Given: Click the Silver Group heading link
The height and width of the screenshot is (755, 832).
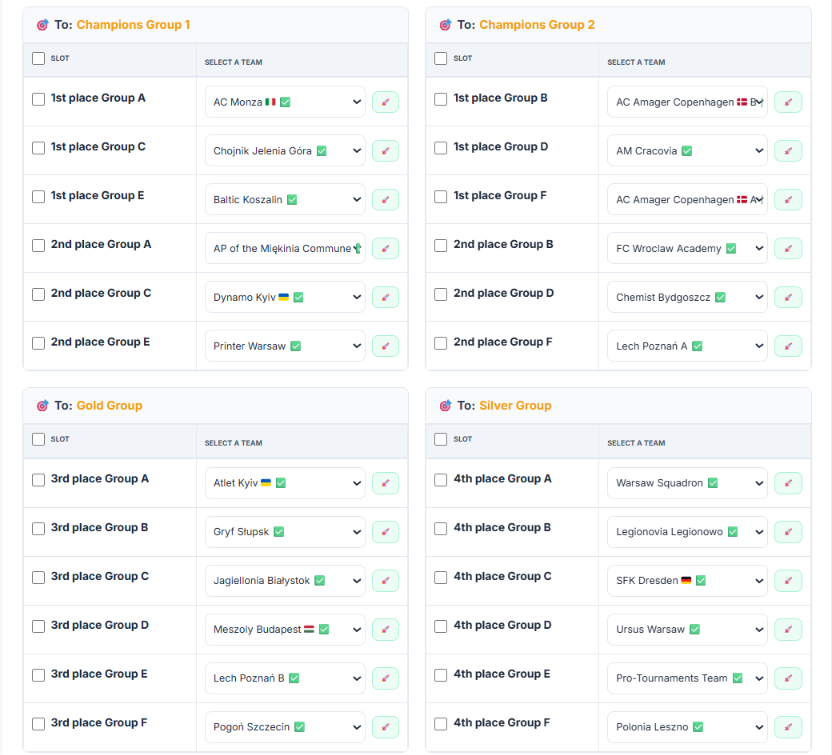Looking at the screenshot, I should tap(515, 406).
